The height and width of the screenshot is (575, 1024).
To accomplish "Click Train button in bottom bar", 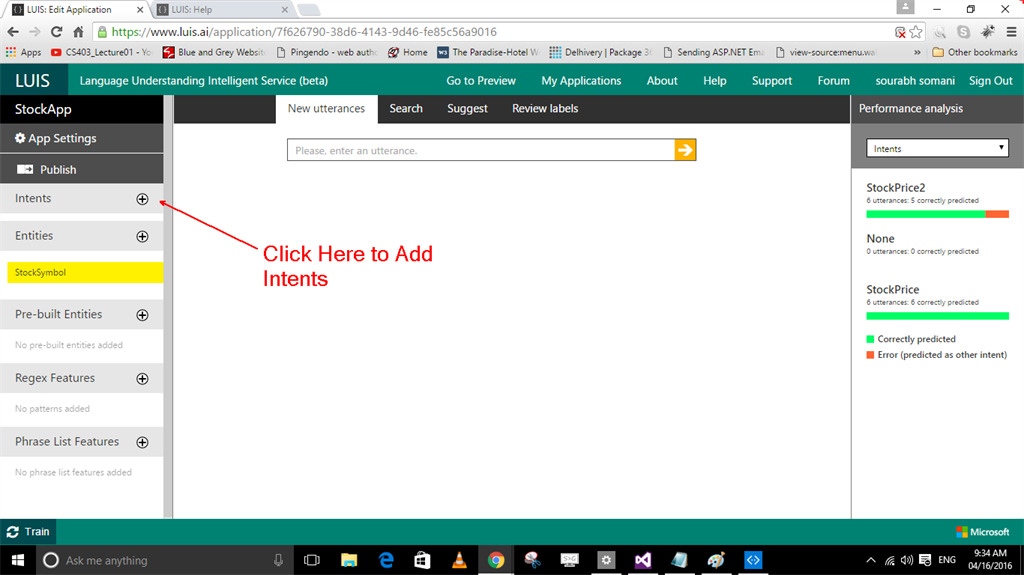I will (28, 532).
